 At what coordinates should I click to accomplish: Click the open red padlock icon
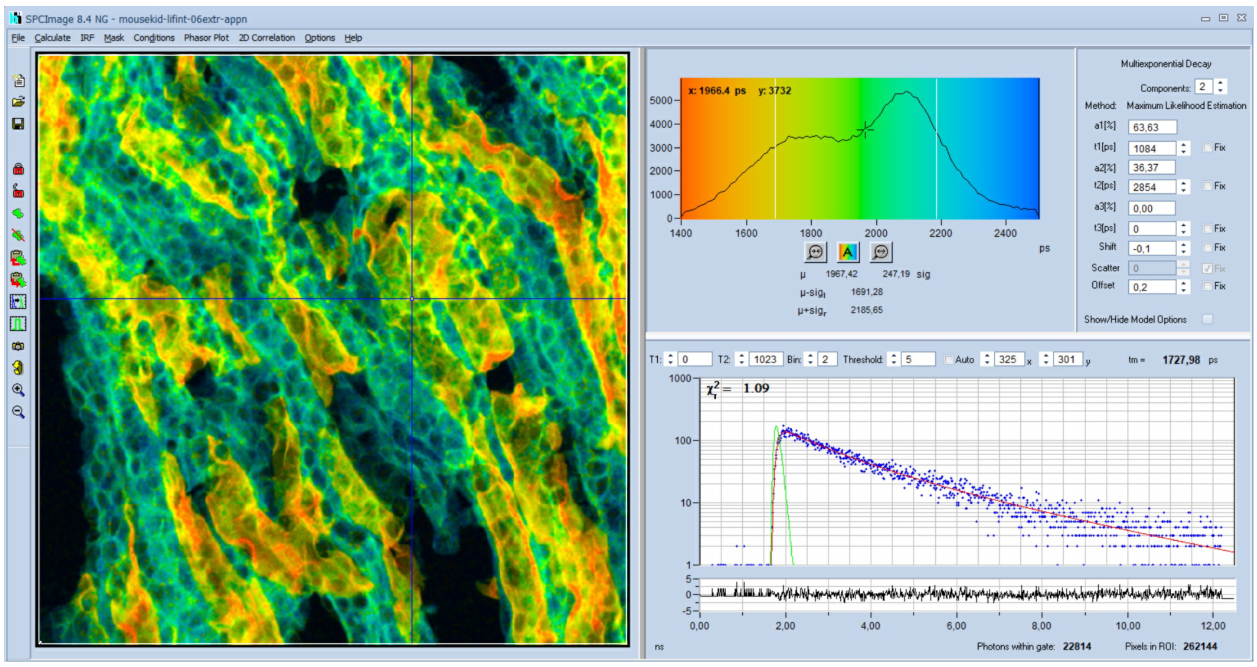[18, 190]
